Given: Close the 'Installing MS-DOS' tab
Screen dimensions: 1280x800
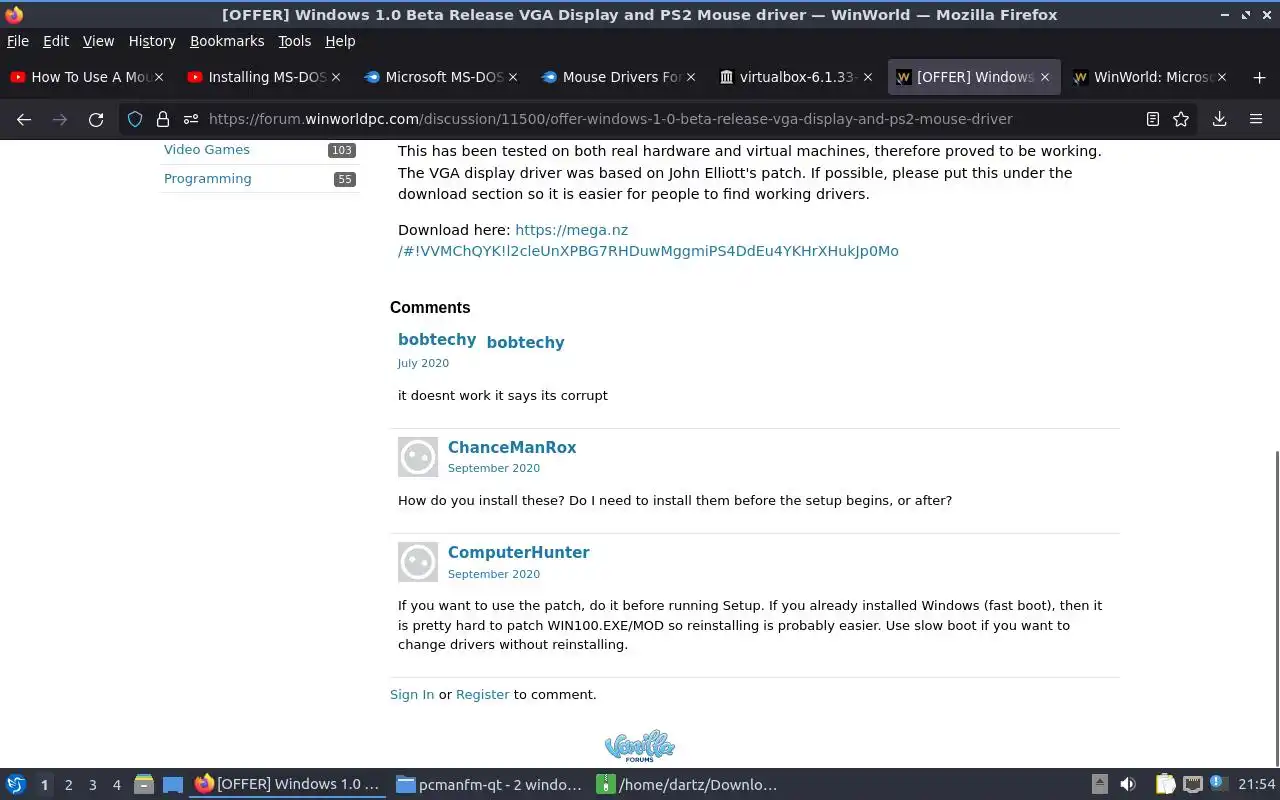Looking at the screenshot, I should pyautogui.click(x=336, y=77).
